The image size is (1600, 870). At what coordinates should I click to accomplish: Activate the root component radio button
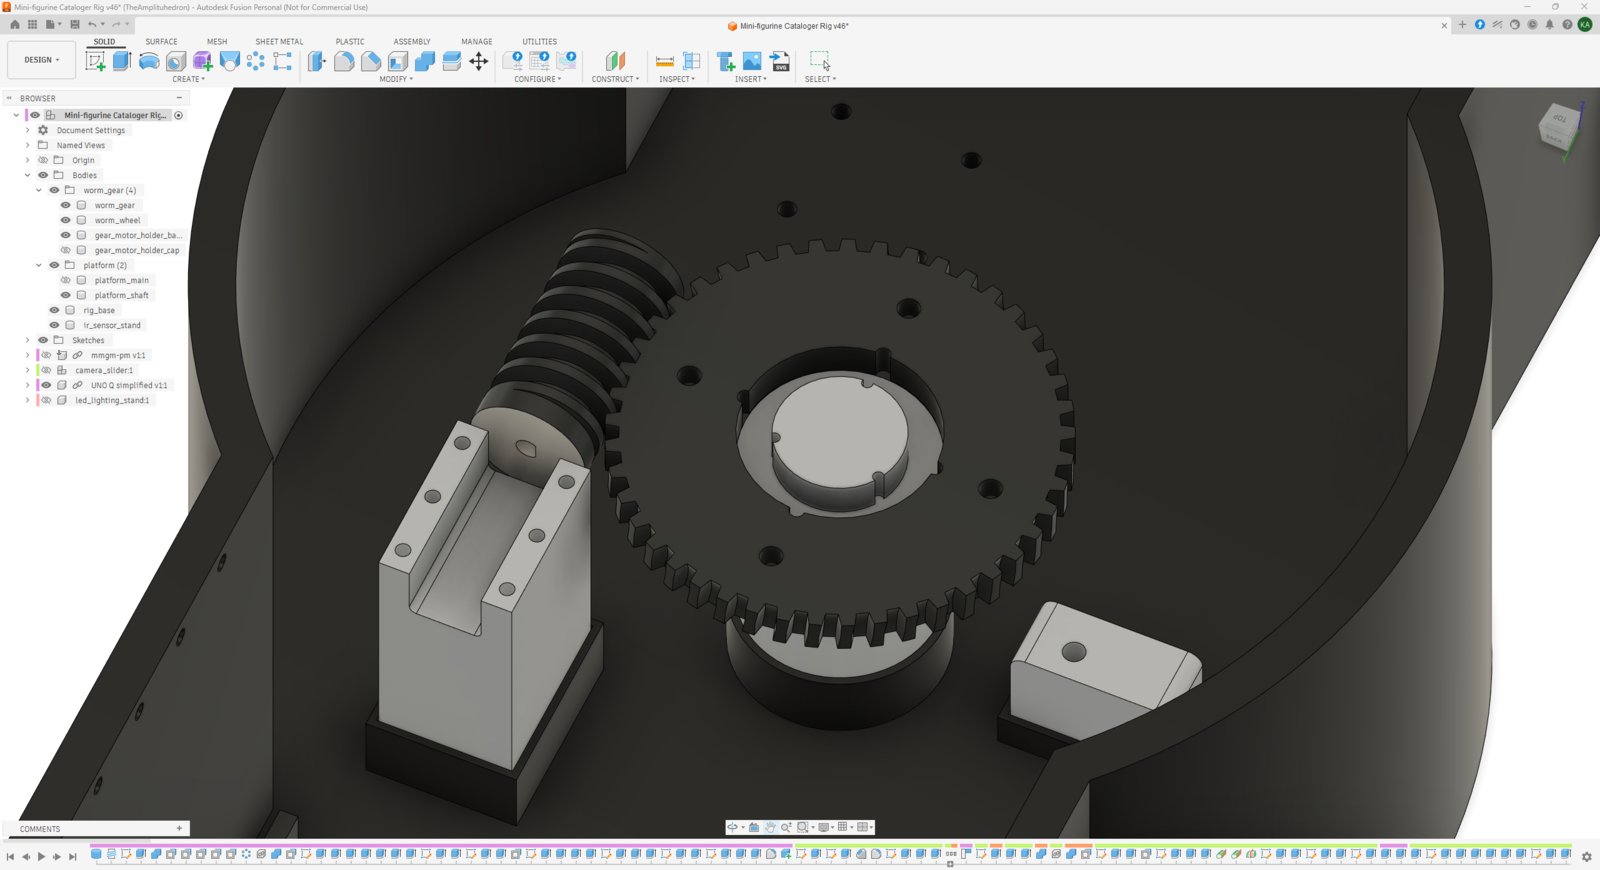pyautogui.click(x=179, y=115)
